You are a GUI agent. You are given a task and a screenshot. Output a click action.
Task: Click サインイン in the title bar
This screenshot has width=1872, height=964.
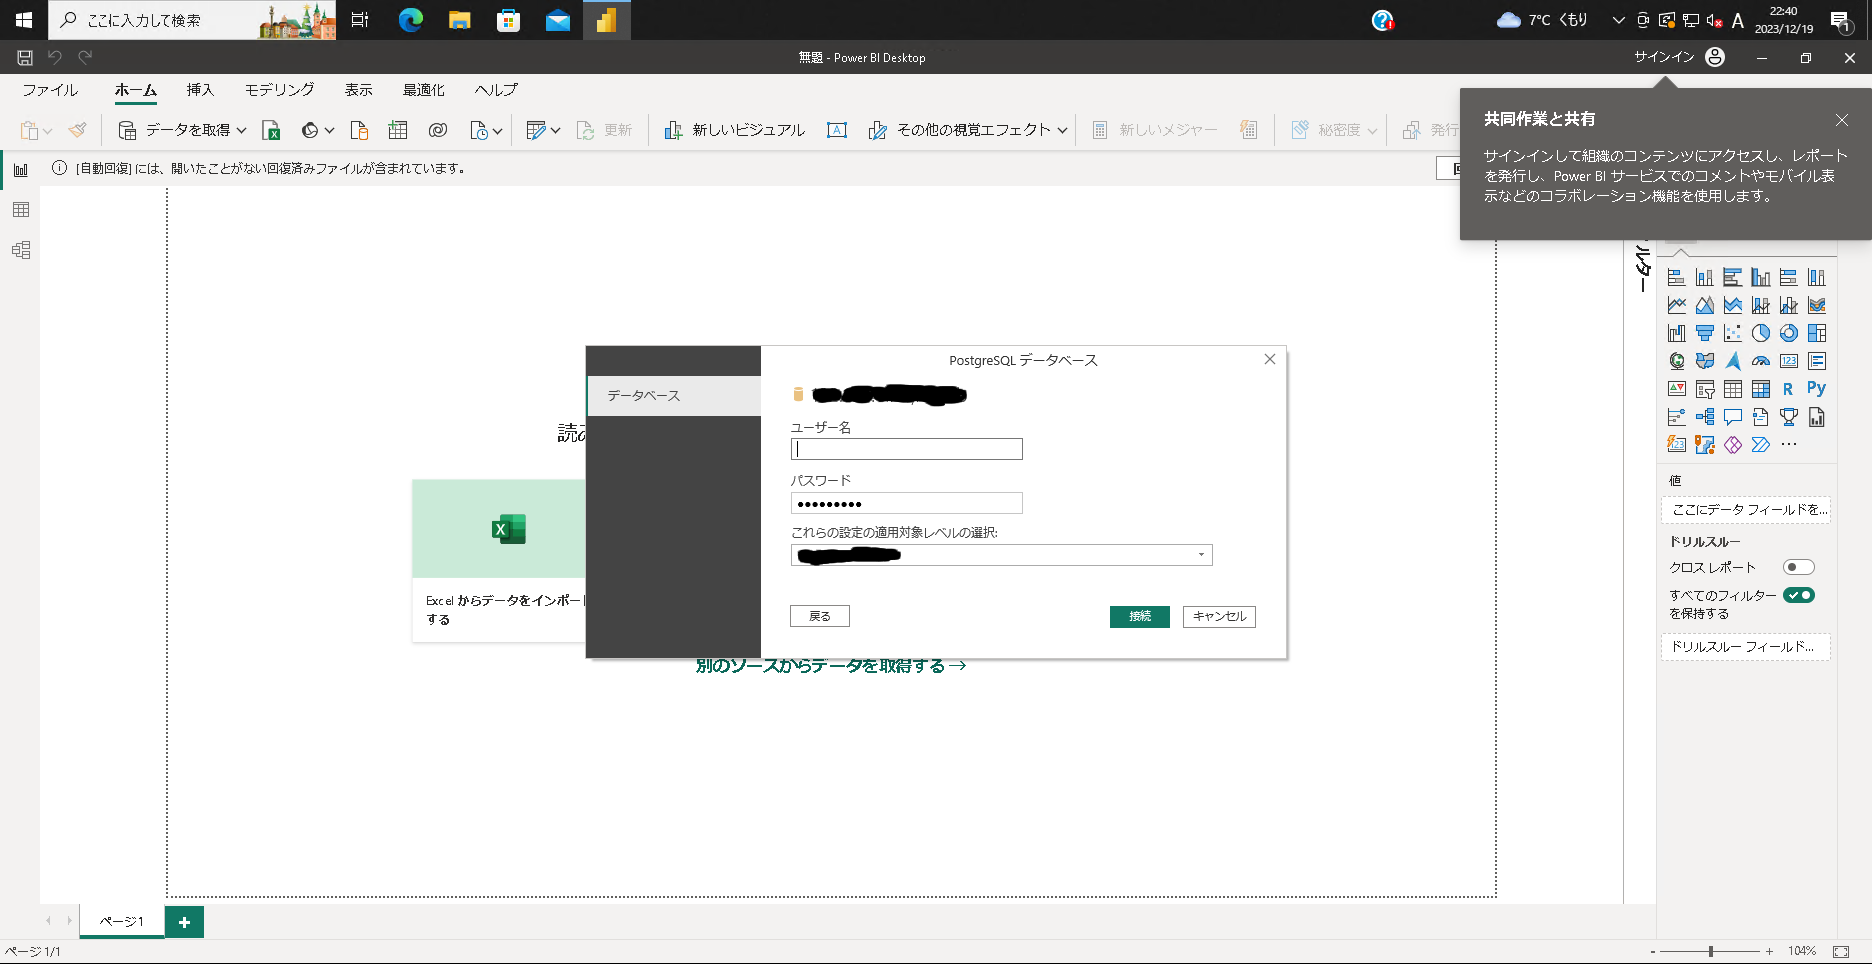[x=1664, y=57]
